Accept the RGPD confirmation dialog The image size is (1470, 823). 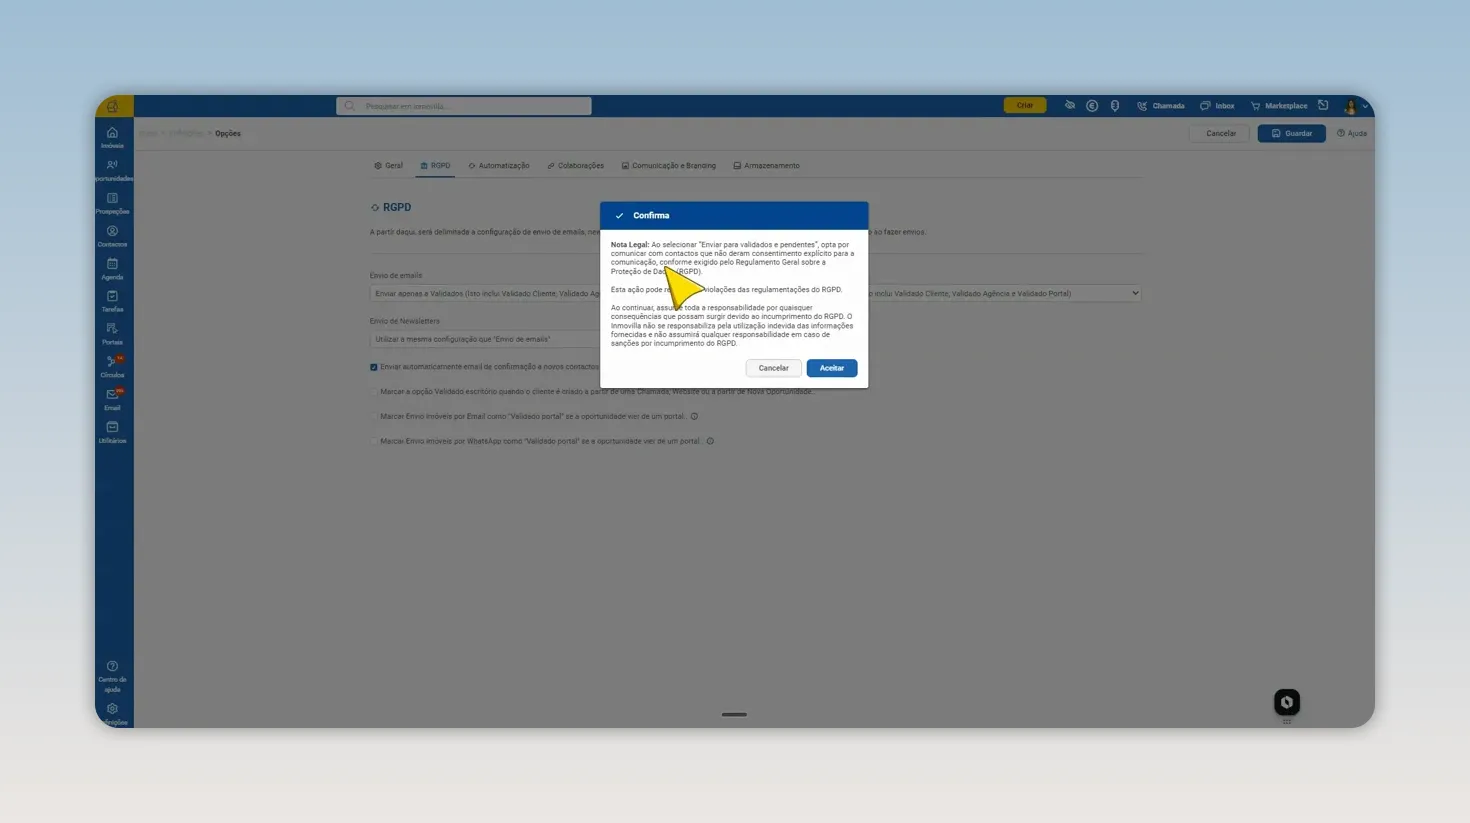tap(832, 368)
